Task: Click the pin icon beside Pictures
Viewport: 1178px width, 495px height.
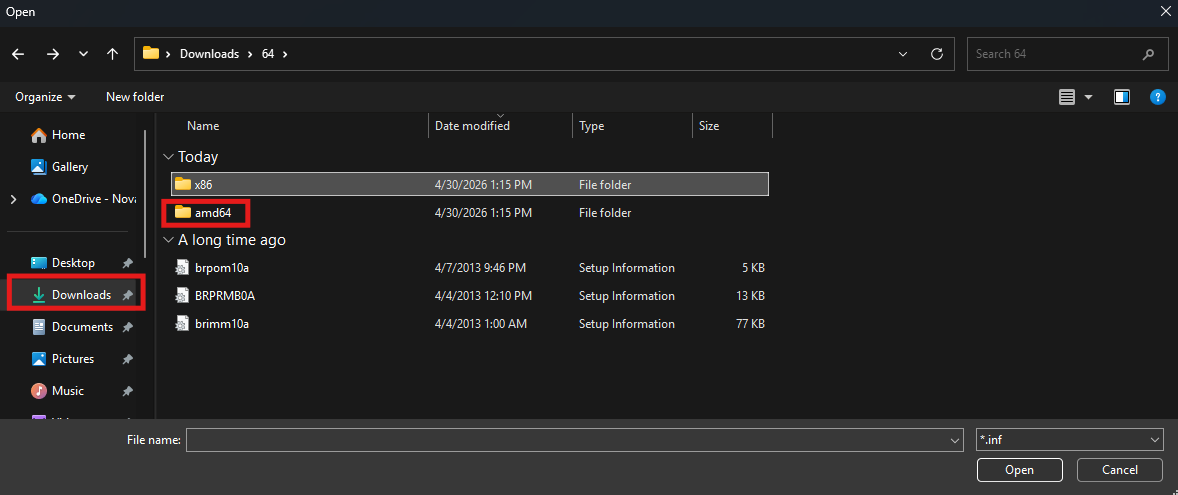Action: click(128, 359)
